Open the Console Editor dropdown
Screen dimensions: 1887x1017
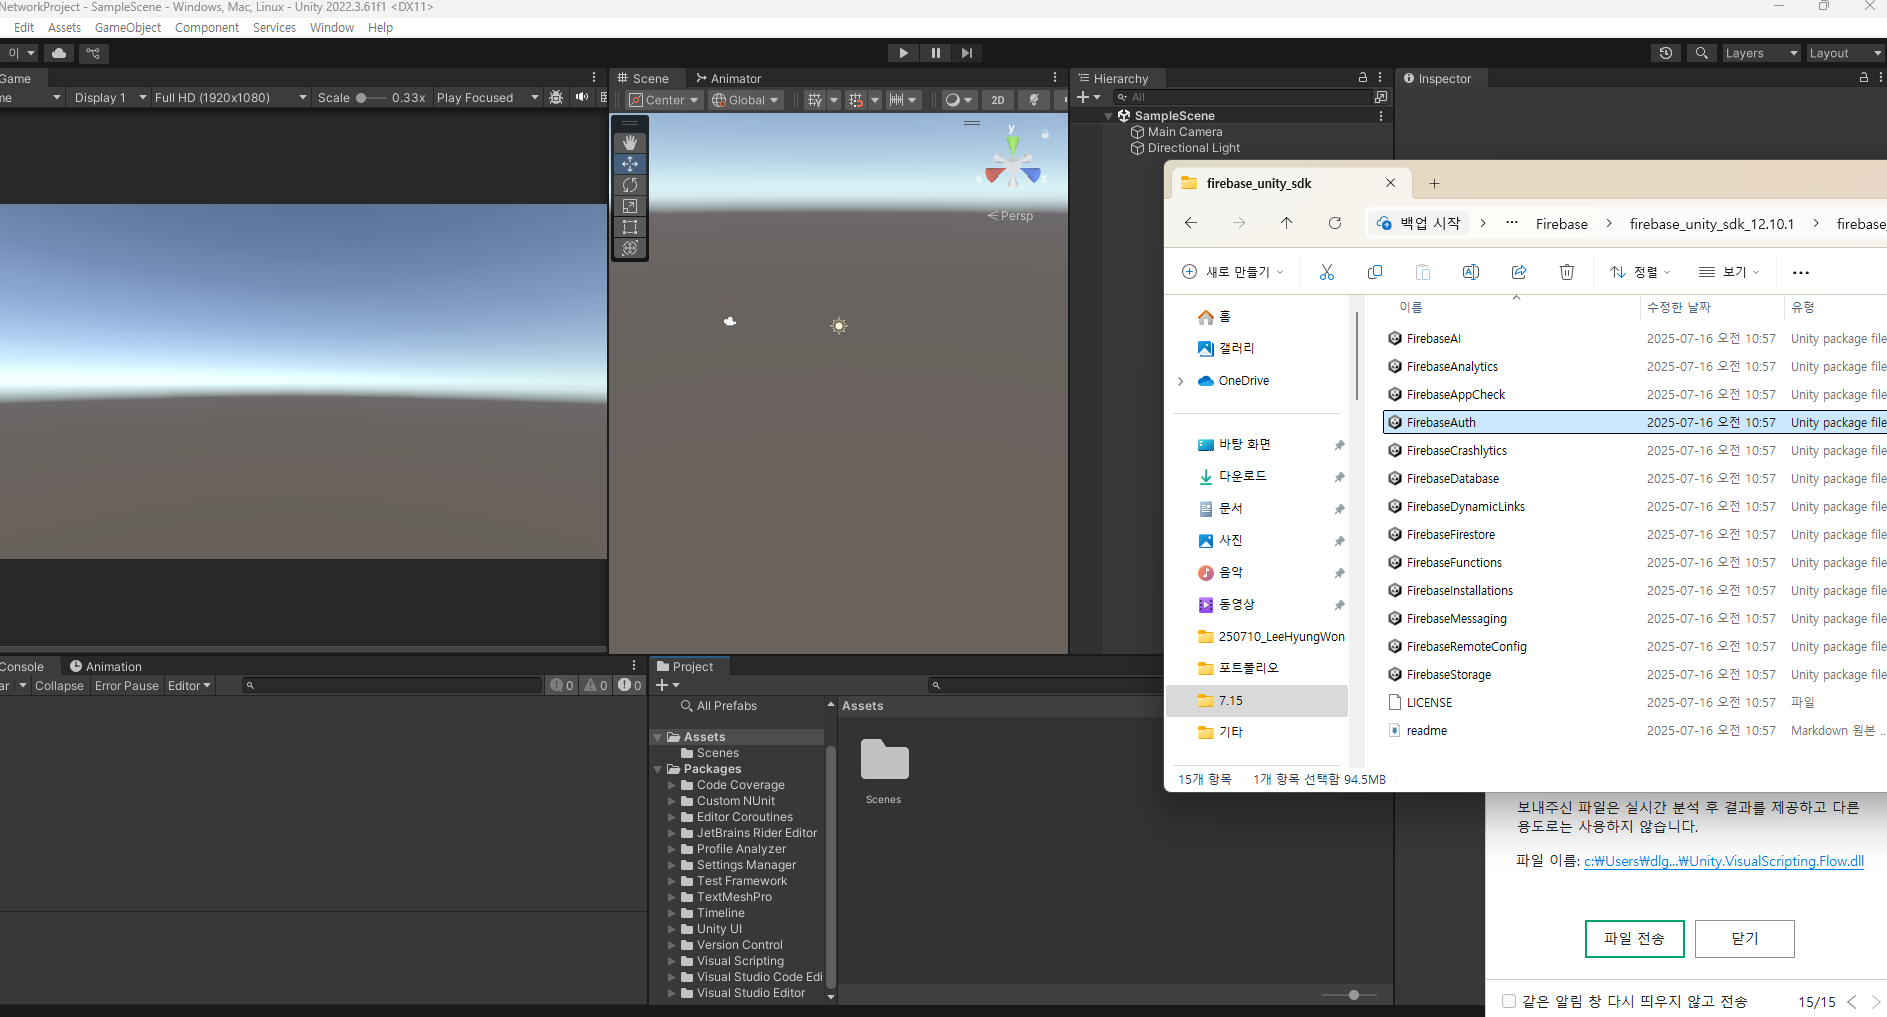tap(189, 686)
